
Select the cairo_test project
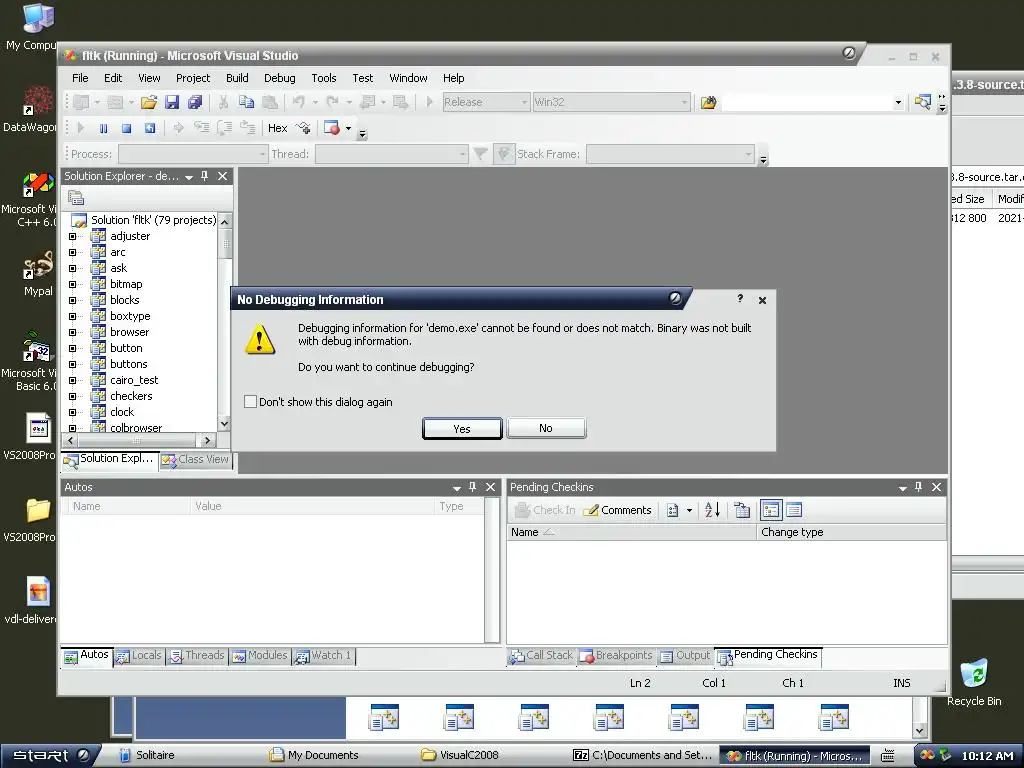pyautogui.click(x=134, y=380)
